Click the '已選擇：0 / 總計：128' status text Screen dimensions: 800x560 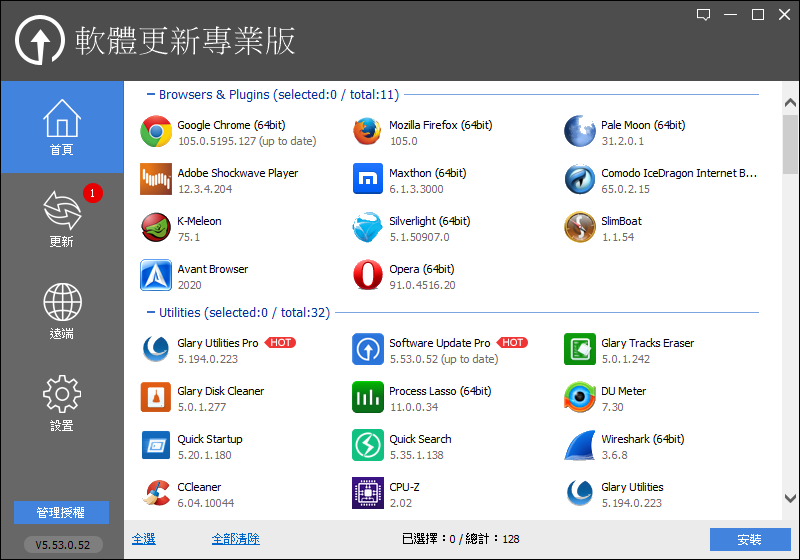[x=461, y=539]
